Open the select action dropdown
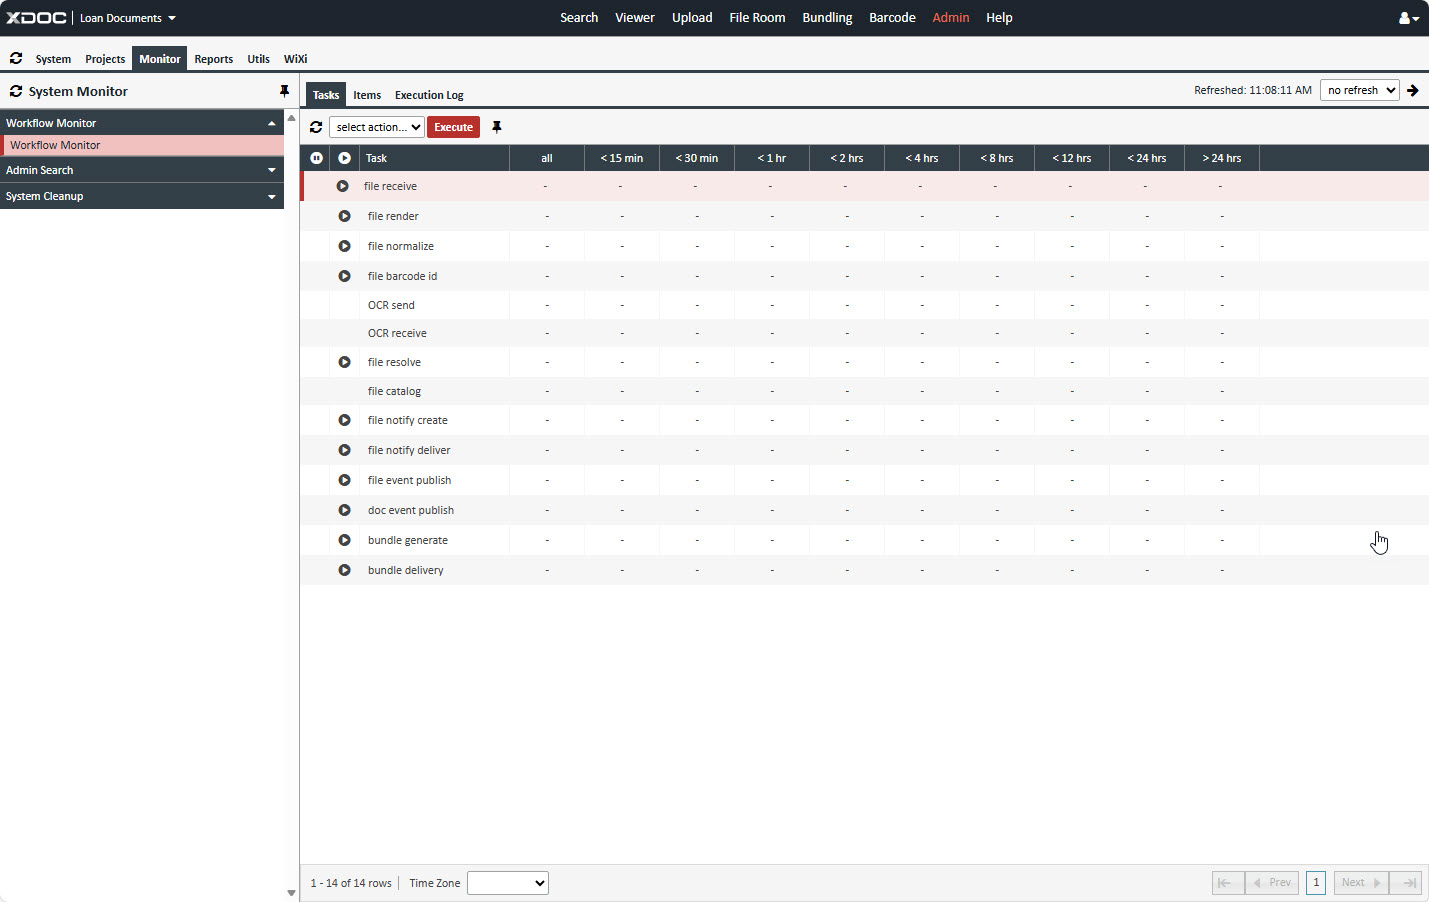Screen dimensions: 1429x902 (378, 127)
